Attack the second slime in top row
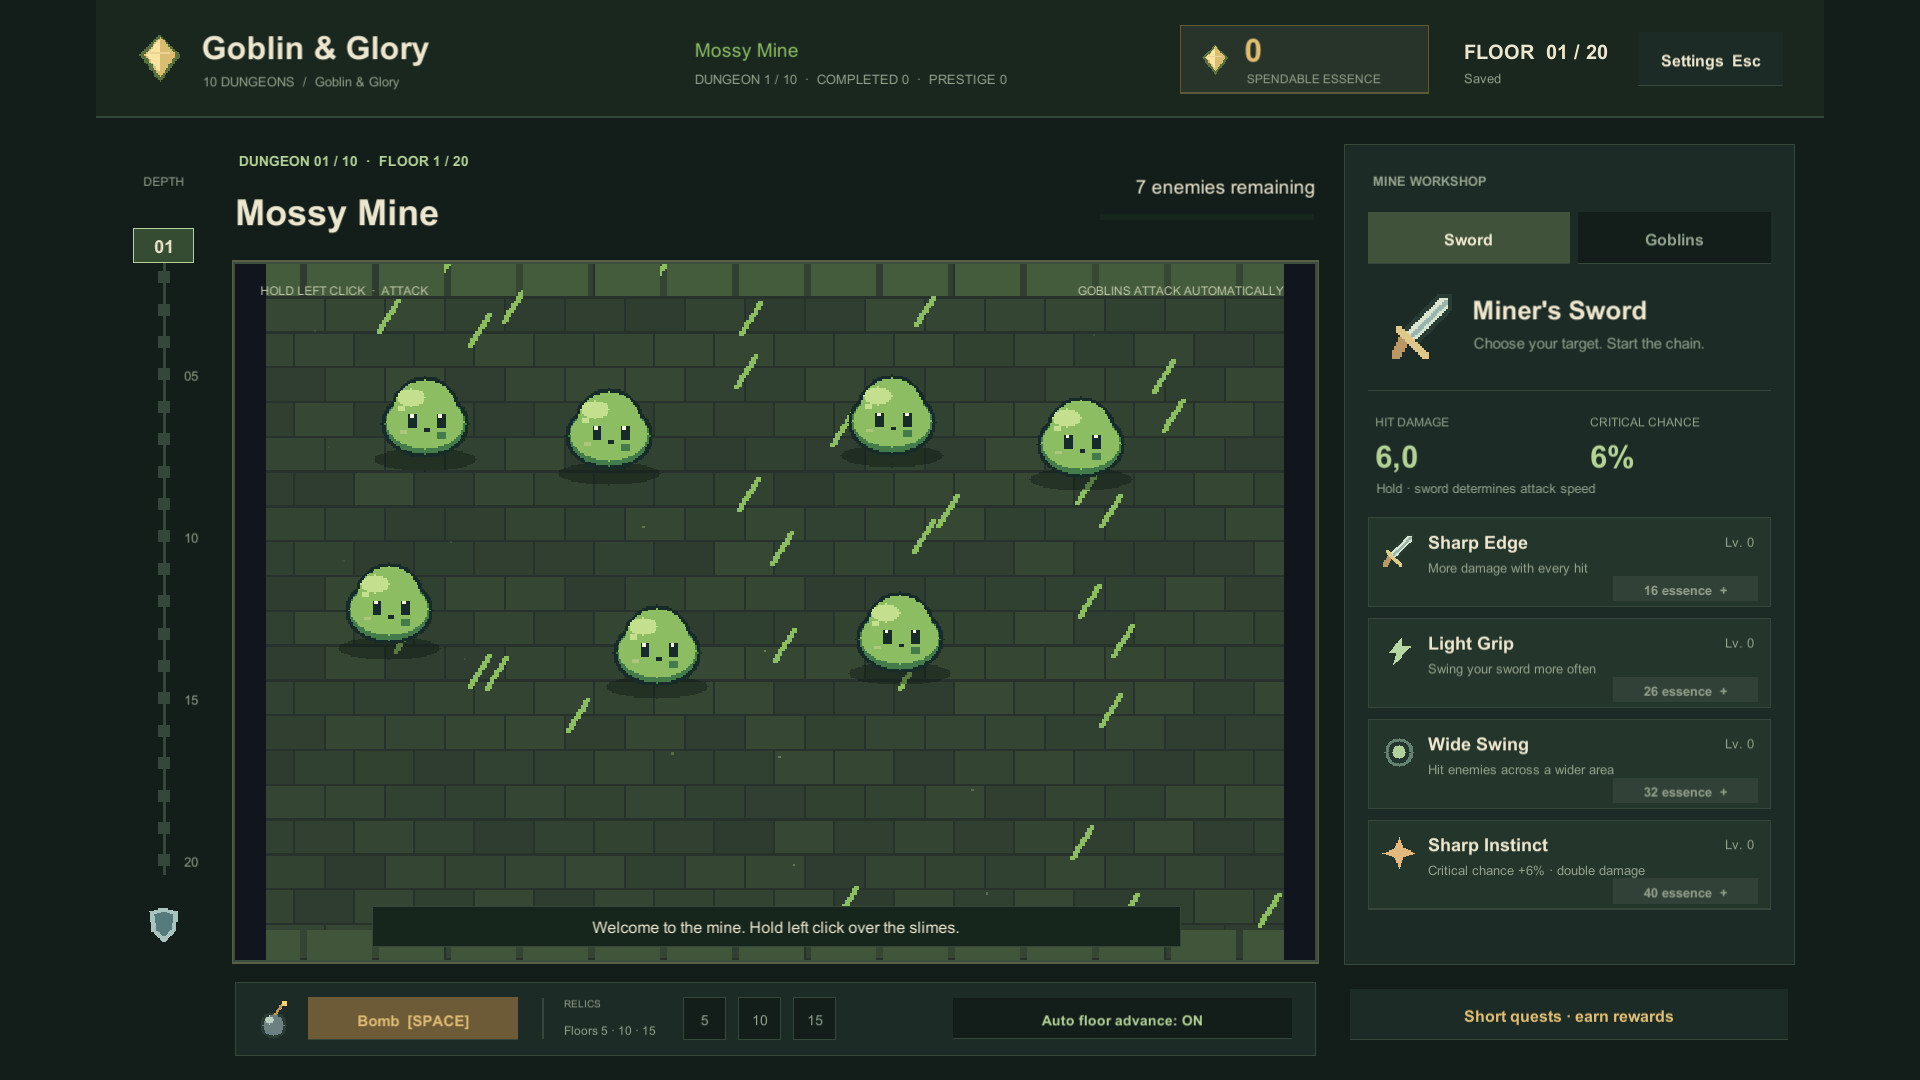The width and height of the screenshot is (1920, 1080). (x=608, y=429)
